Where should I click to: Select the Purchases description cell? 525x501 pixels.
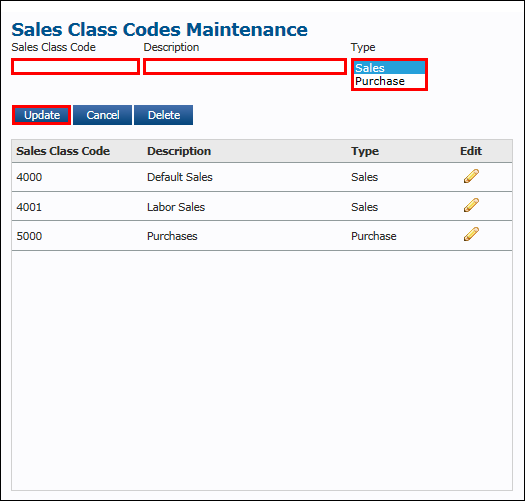coord(172,236)
